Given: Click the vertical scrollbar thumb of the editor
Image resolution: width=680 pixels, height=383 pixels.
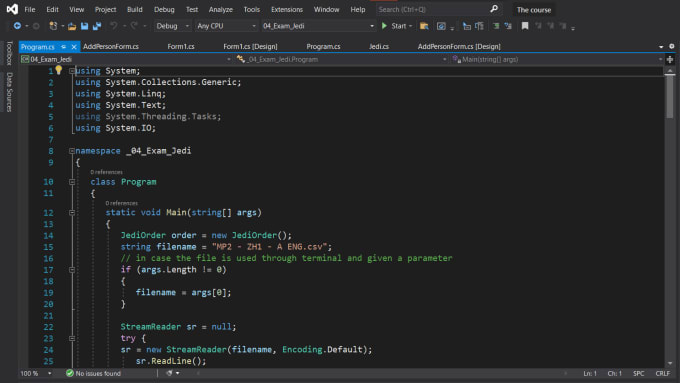Looking at the screenshot, I should coord(670,96).
